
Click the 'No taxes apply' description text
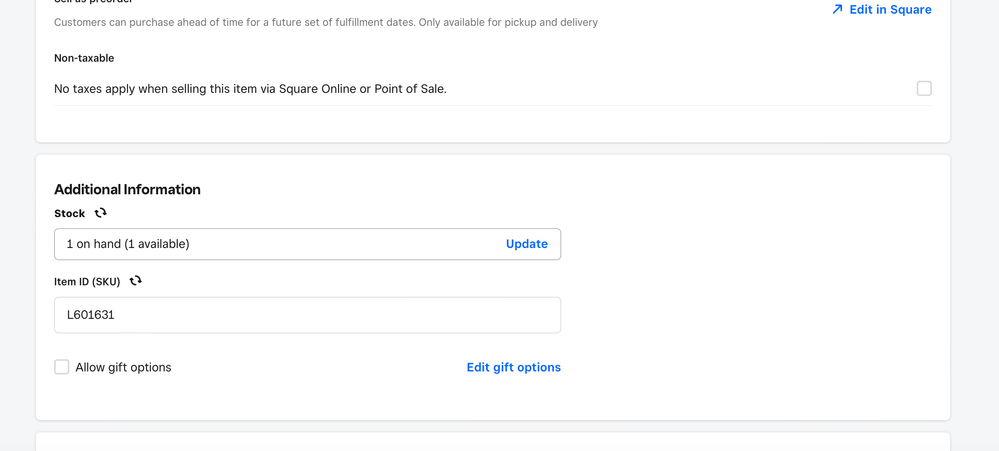coord(250,89)
